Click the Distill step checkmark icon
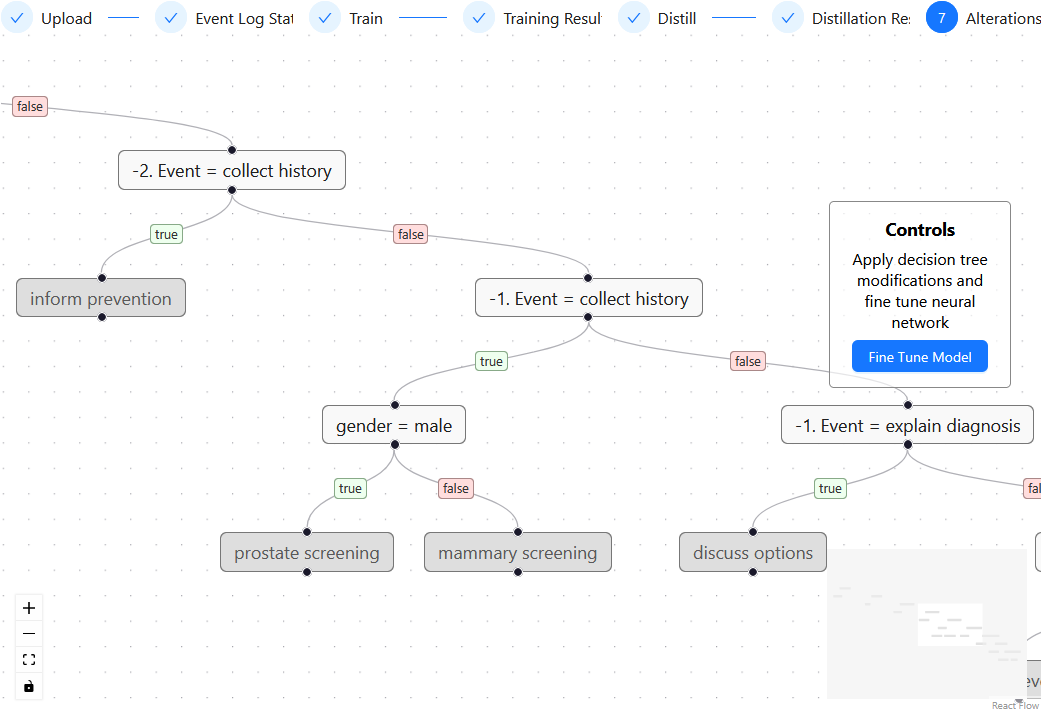This screenshot has height=715, width=1041. [633, 17]
